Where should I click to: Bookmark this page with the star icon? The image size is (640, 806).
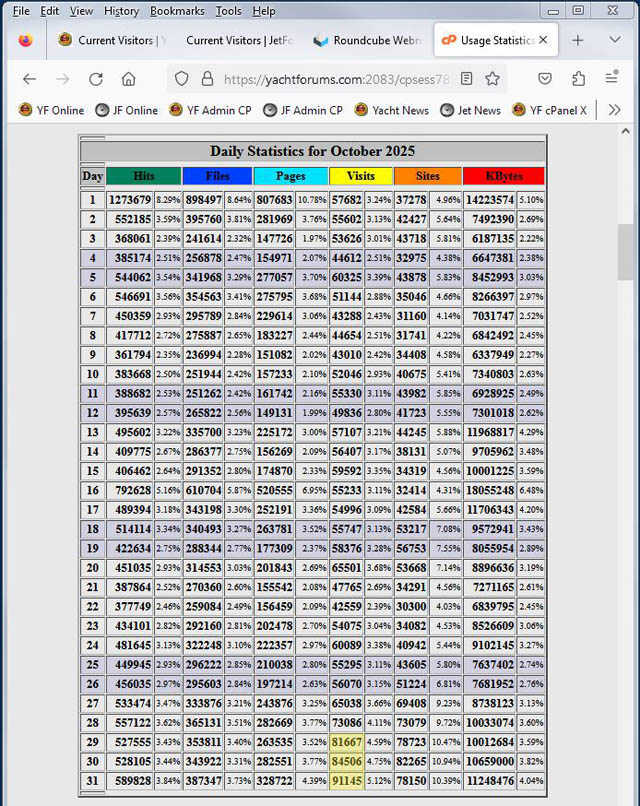click(492, 79)
